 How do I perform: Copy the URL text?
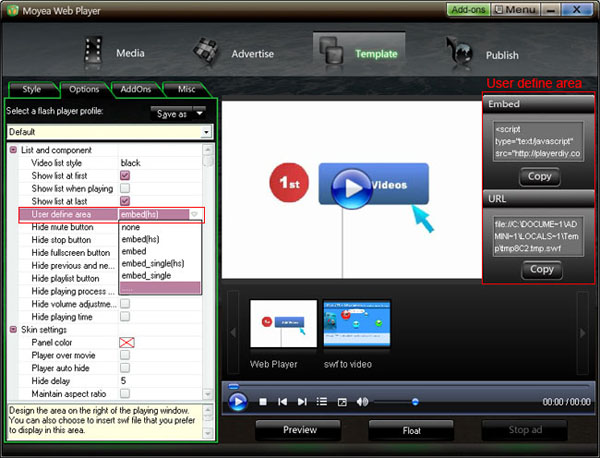541,269
